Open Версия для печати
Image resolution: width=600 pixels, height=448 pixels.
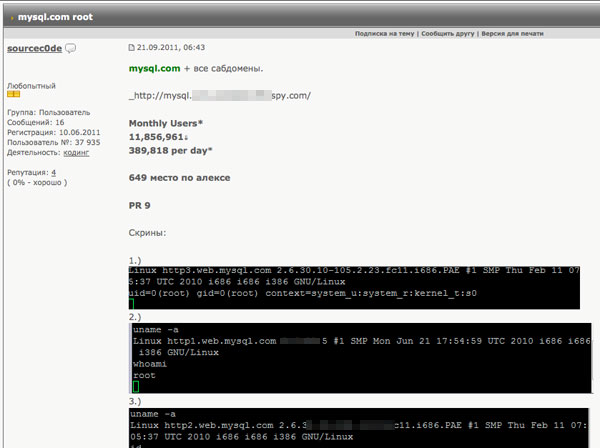512,34
